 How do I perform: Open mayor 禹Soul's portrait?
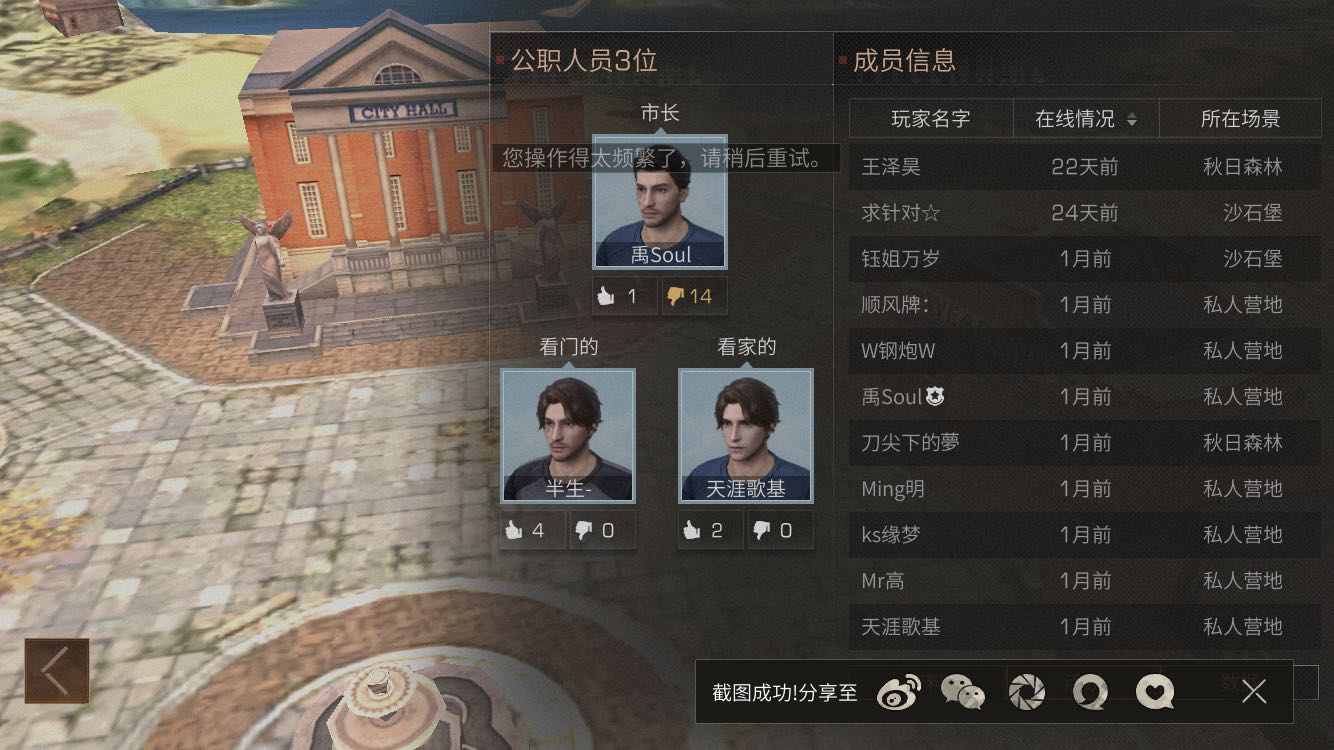(x=660, y=203)
